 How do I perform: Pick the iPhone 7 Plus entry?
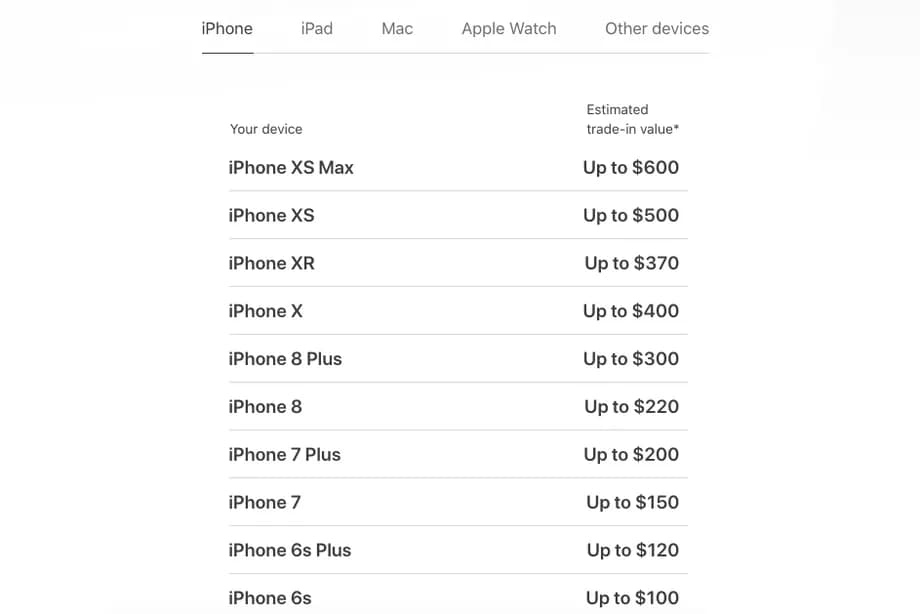pyautogui.click(x=284, y=455)
